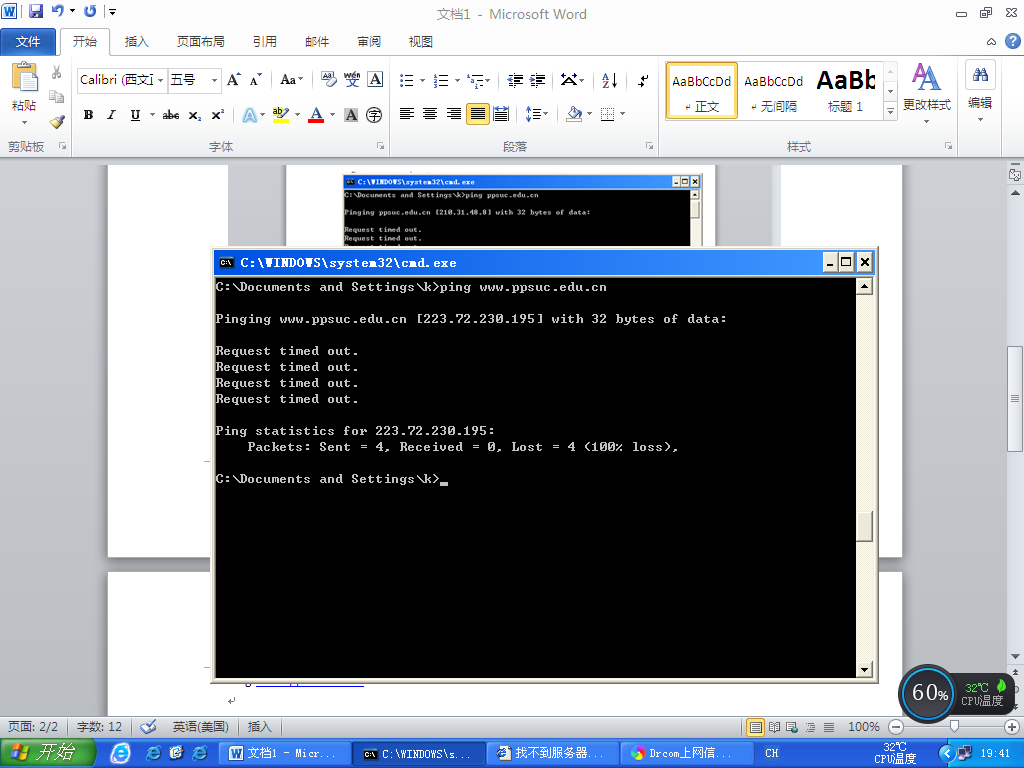Open the font size dropdown

point(214,80)
